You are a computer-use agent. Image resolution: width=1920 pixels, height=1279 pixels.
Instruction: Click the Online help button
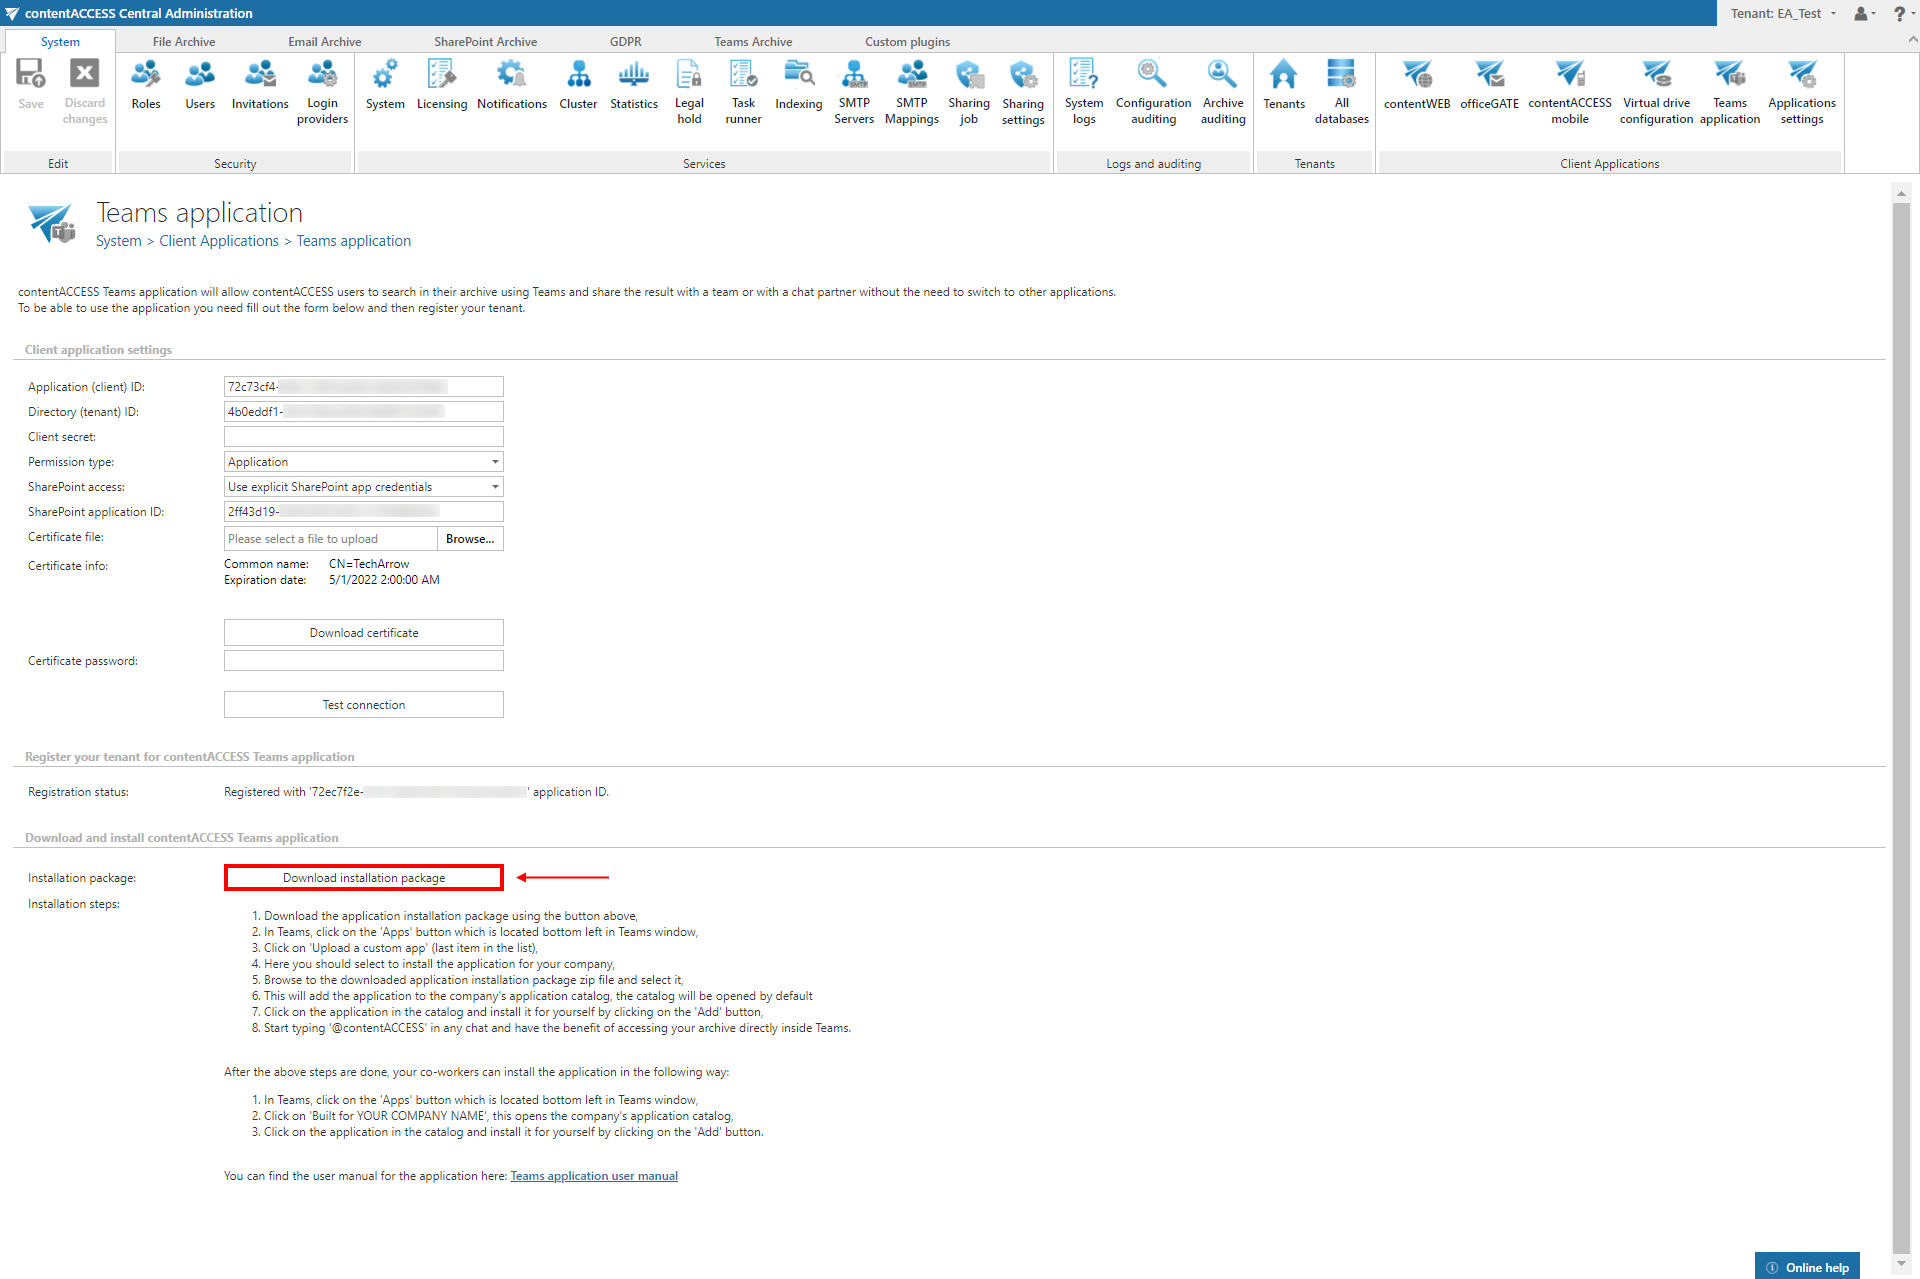(1807, 1267)
